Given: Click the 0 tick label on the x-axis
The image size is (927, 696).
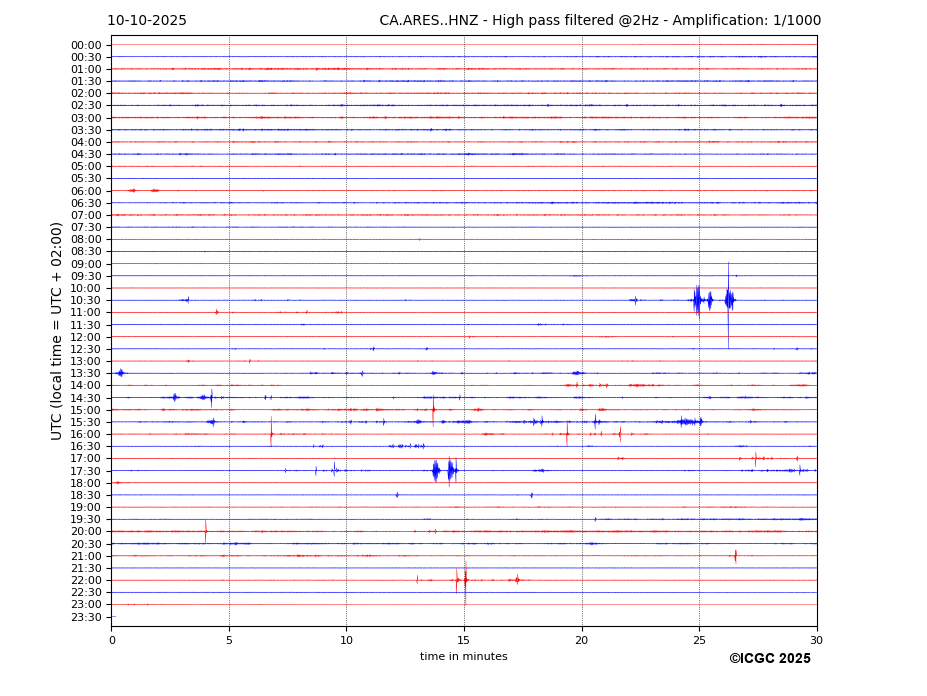Looking at the screenshot, I should [x=112, y=641].
